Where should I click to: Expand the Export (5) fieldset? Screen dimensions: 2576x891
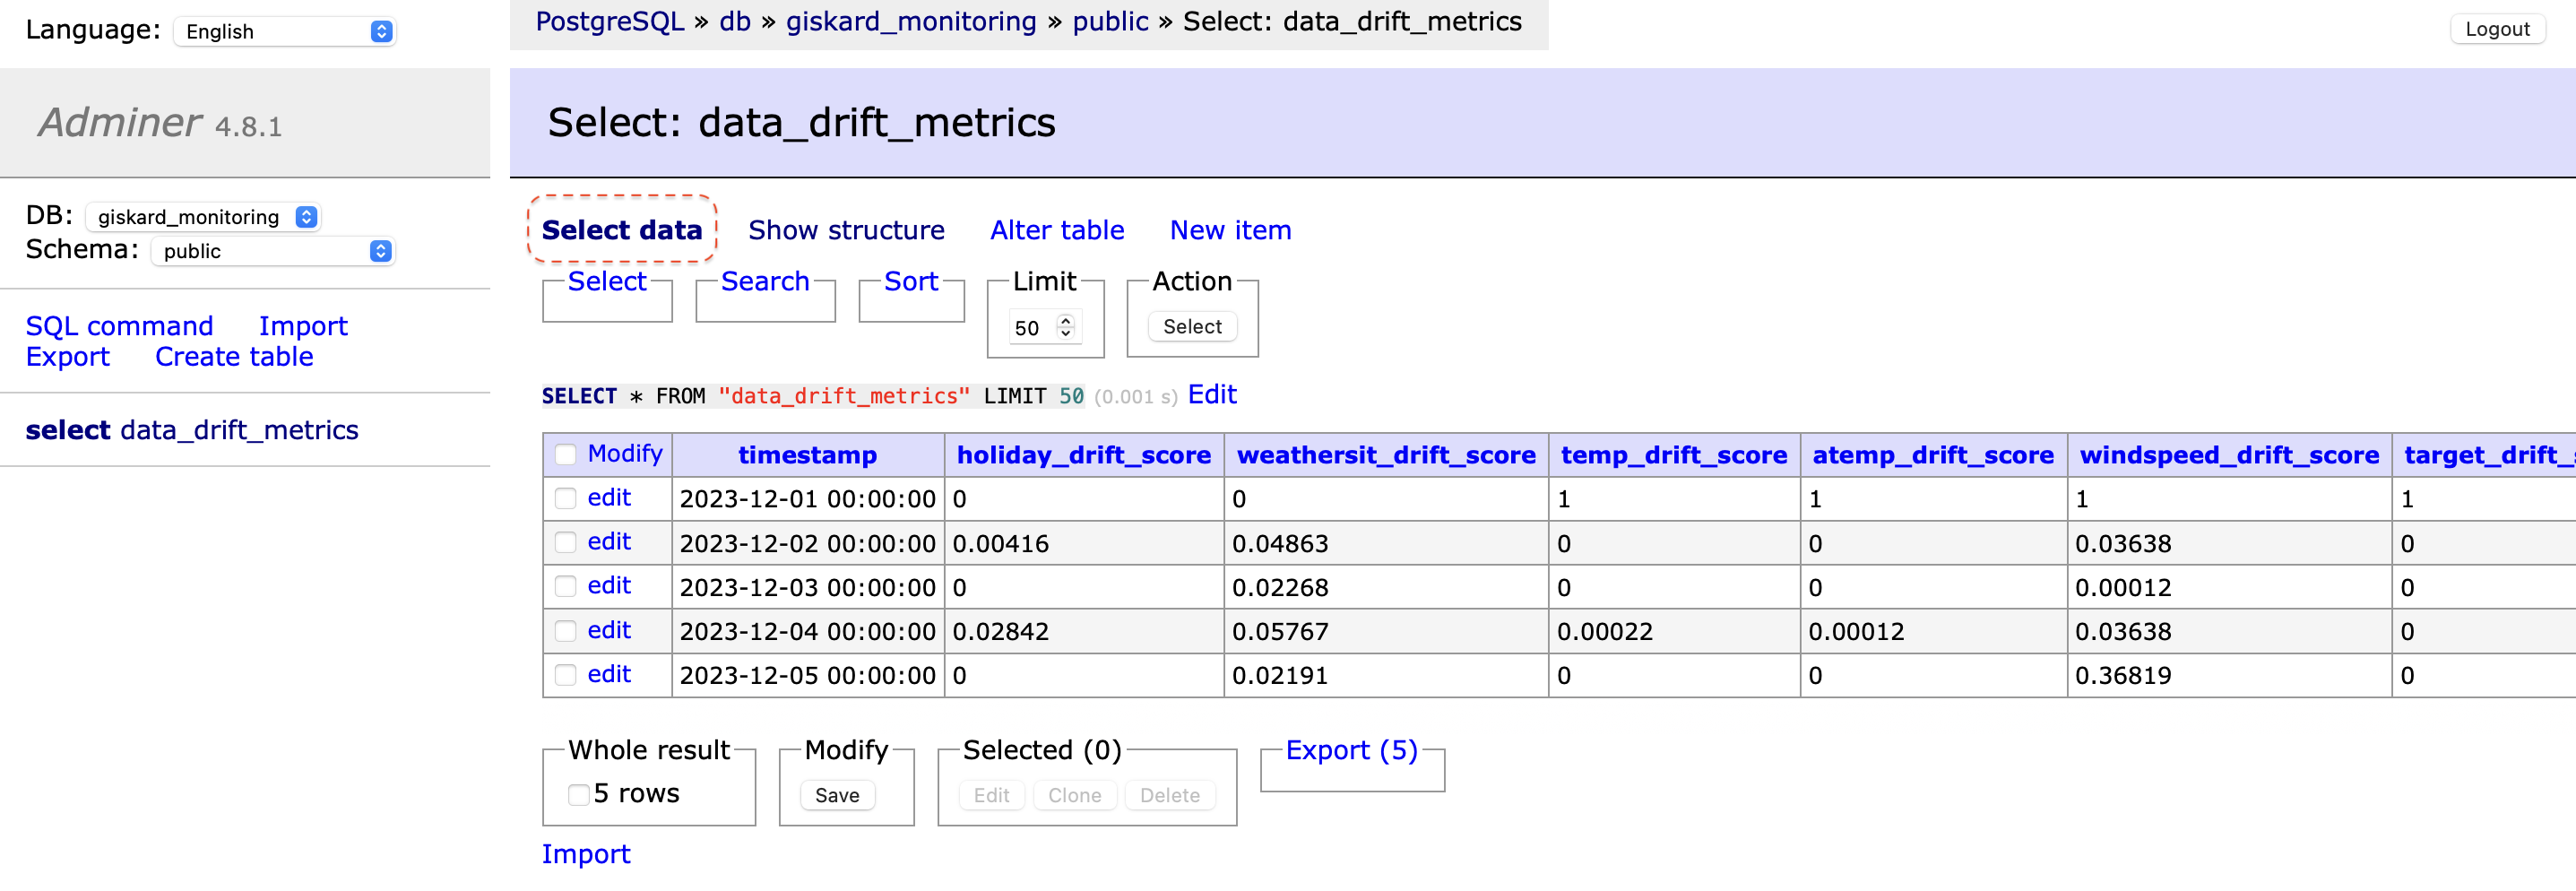pyautogui.click(x=1351, y=750)
